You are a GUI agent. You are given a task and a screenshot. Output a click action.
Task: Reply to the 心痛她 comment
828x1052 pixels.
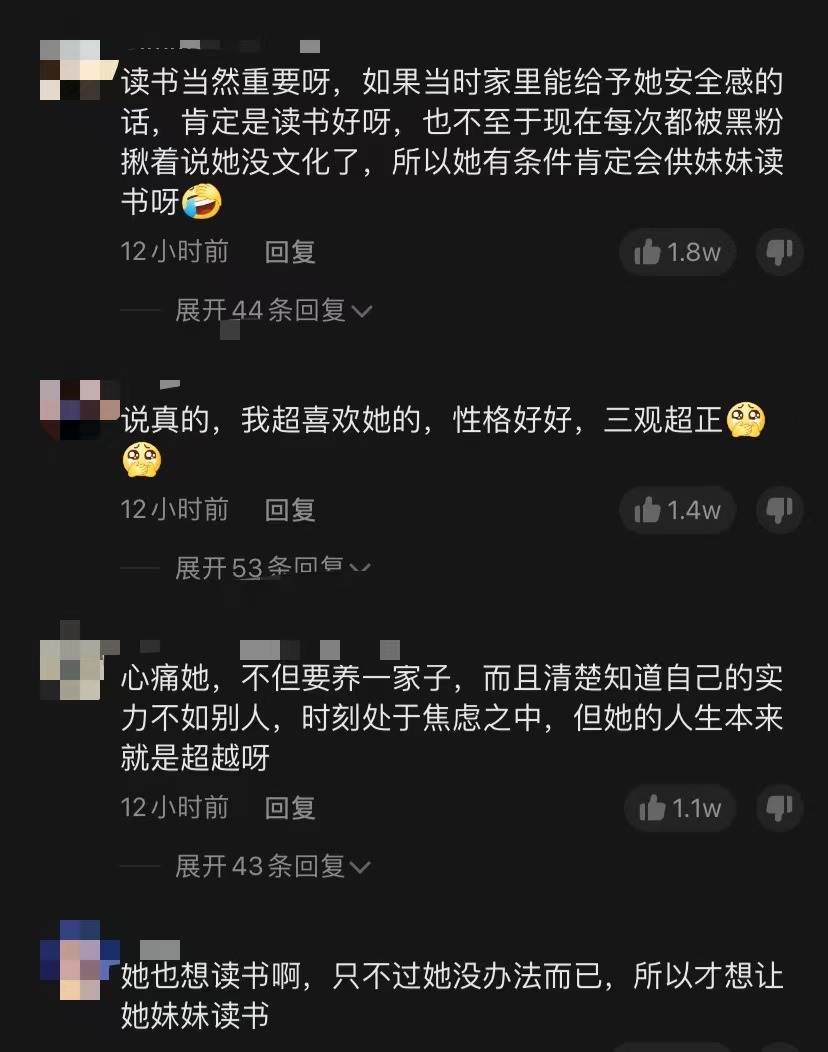290,808
